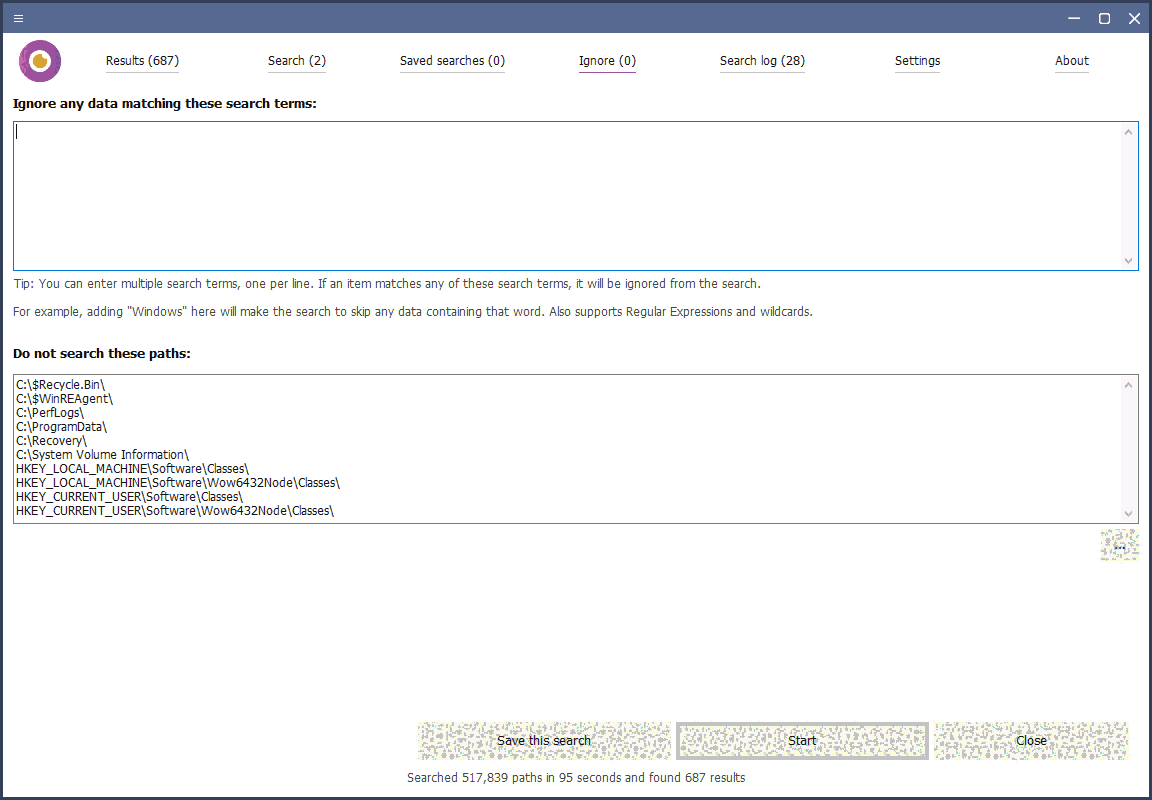Open the Settings page
The width and height of the screenshot is (1152, 800).
917,61
